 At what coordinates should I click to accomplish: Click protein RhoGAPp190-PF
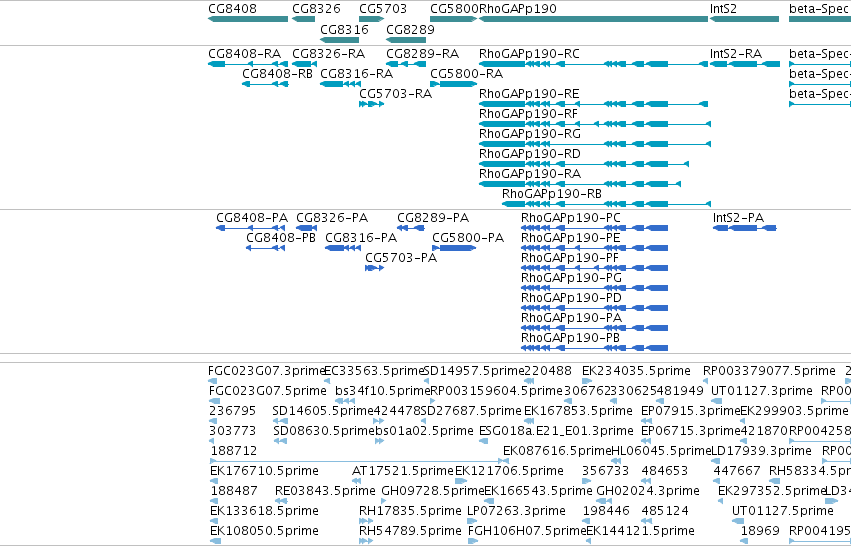point(594,268)
